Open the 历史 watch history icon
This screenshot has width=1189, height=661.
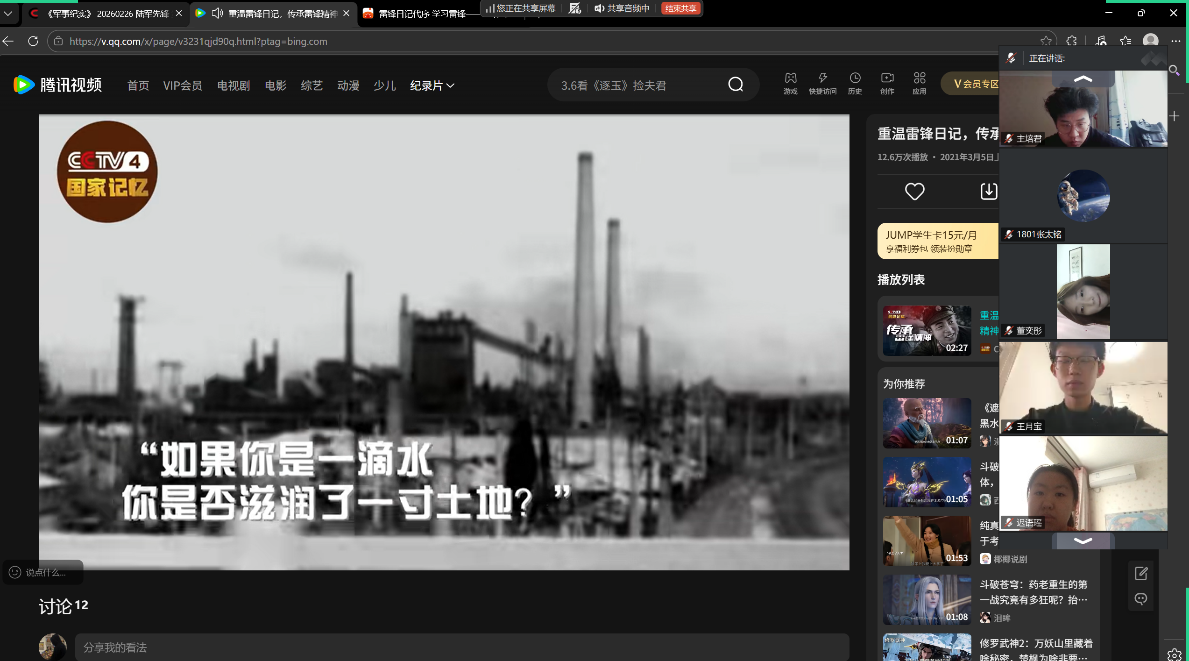pyautogui.click(x=855, y=79)
